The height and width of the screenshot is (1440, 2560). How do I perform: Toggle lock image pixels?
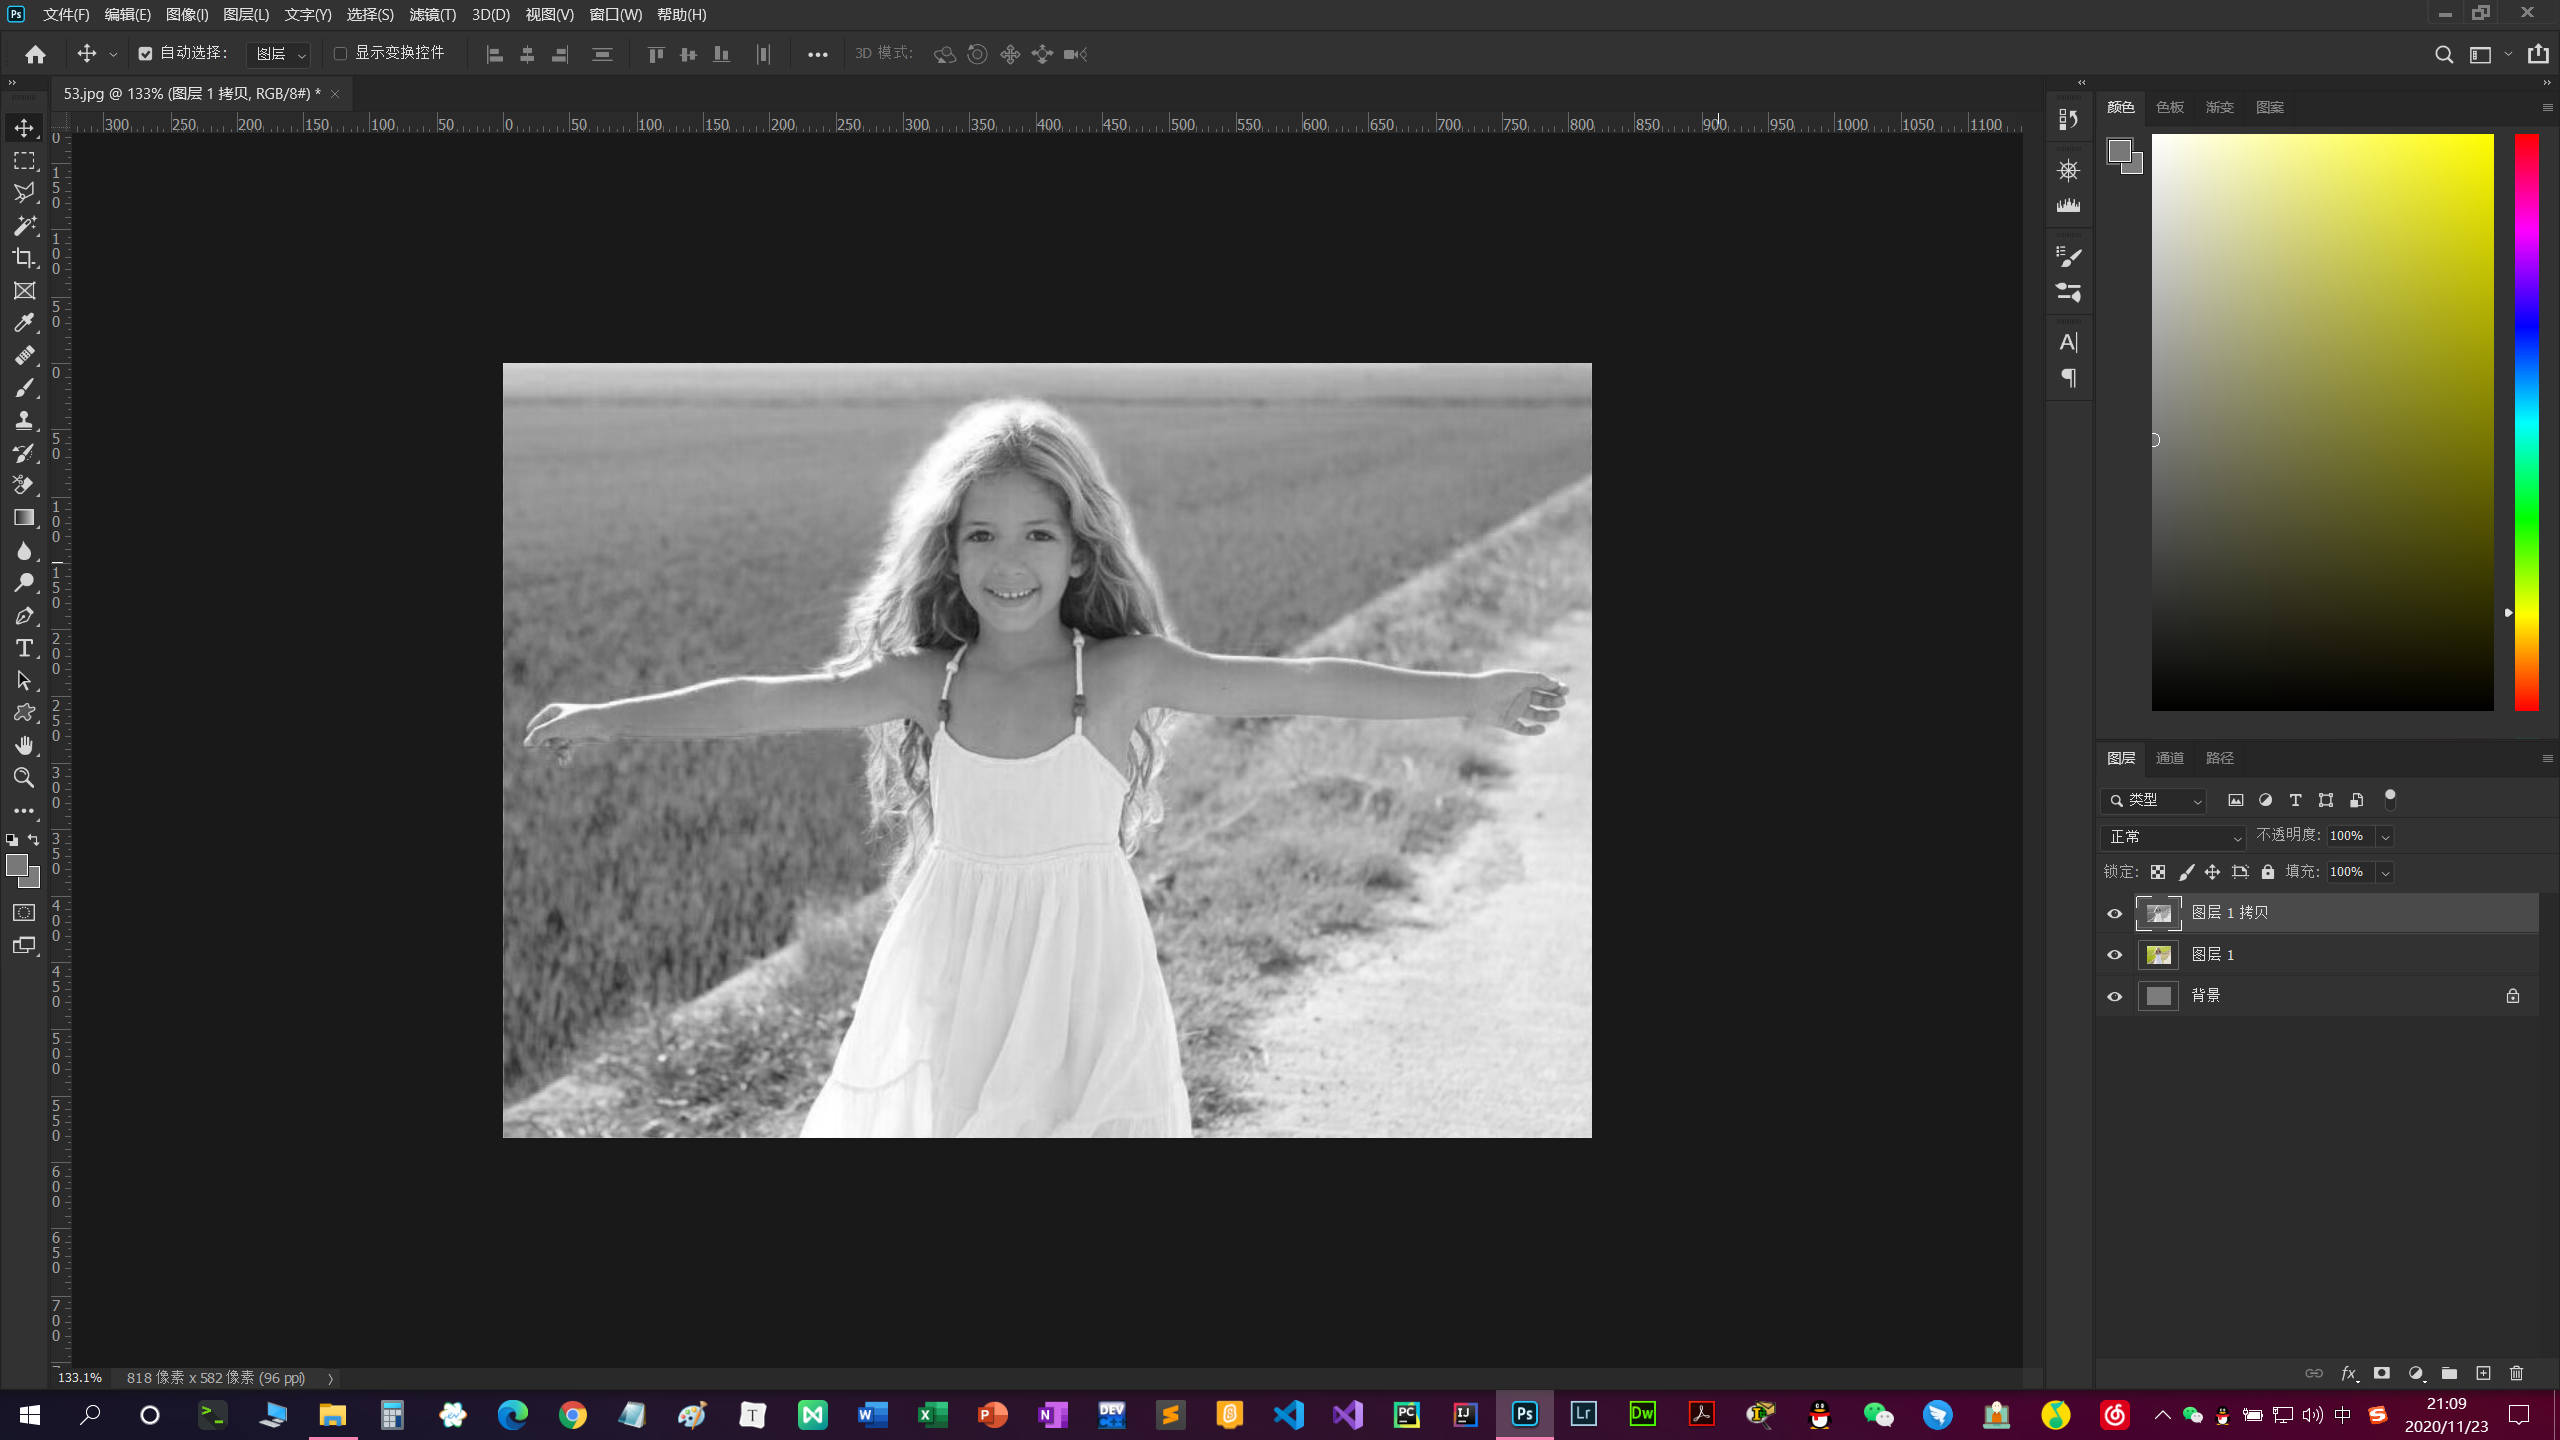pos(2186,872)
